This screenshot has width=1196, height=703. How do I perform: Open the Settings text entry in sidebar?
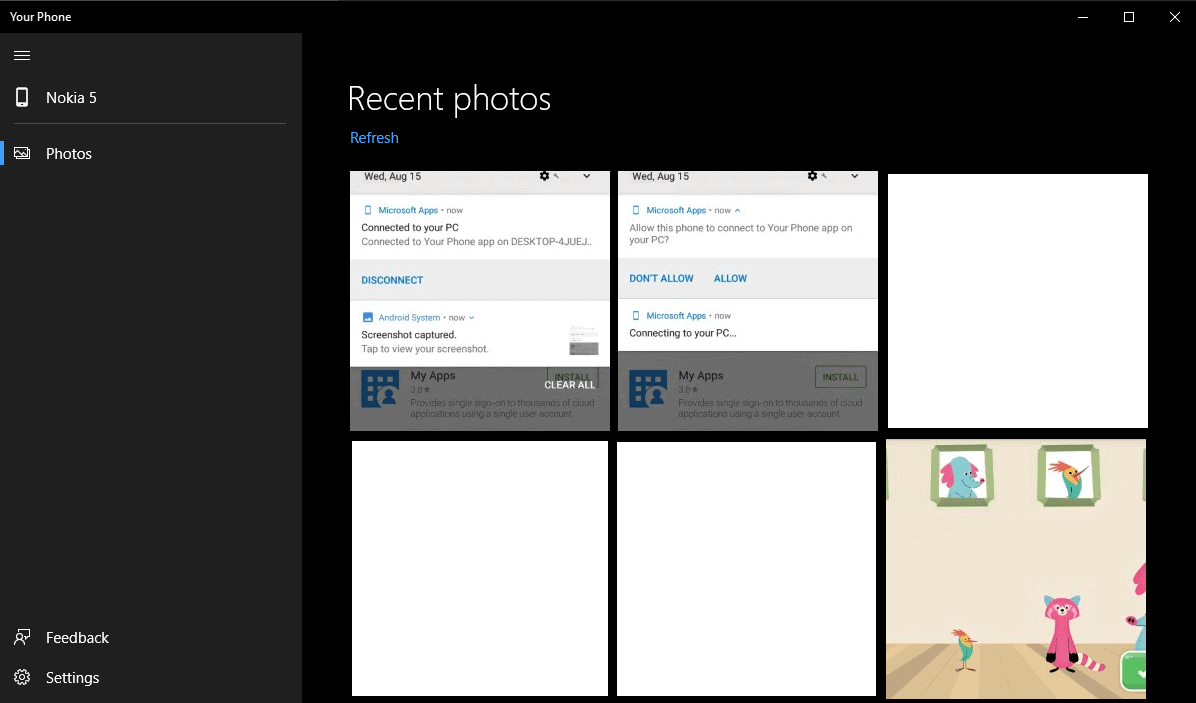pyautogui.click(x=72, y=678)
